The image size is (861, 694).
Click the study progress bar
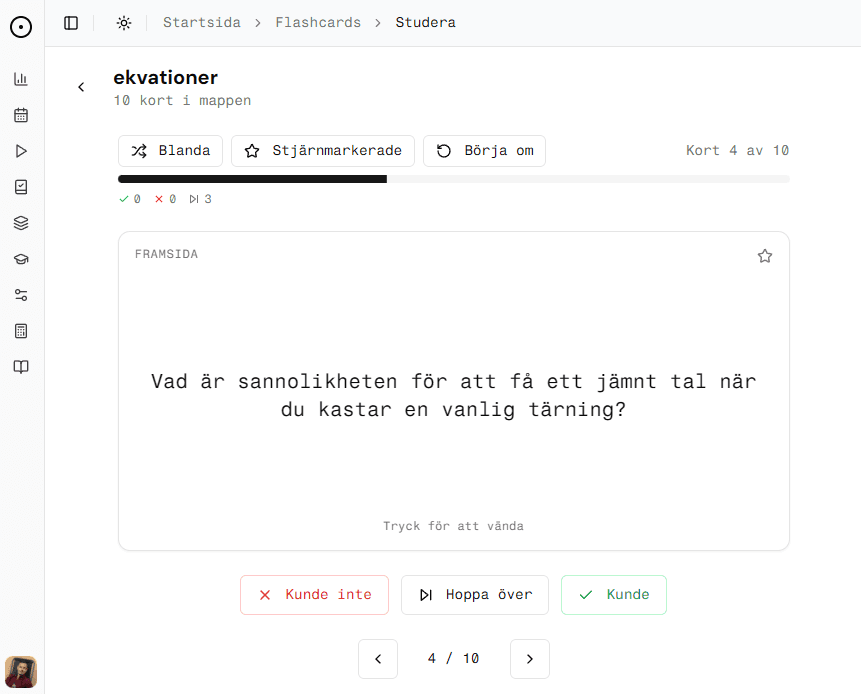[453, 179]
